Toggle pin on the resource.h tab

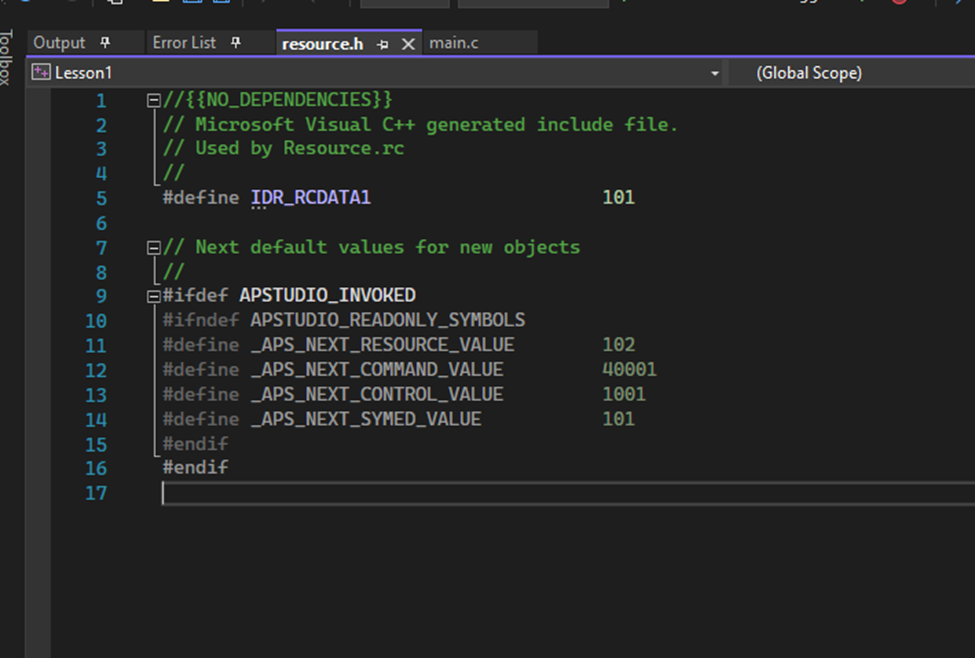tap(383, 44)
